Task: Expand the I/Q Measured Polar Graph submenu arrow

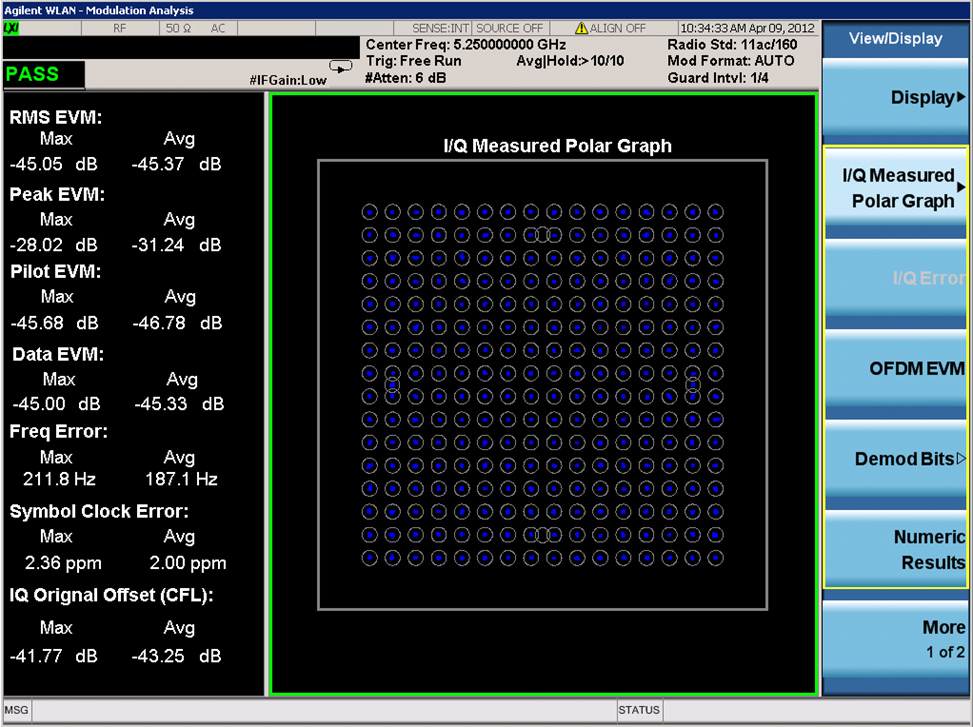Action: [961, 188]
